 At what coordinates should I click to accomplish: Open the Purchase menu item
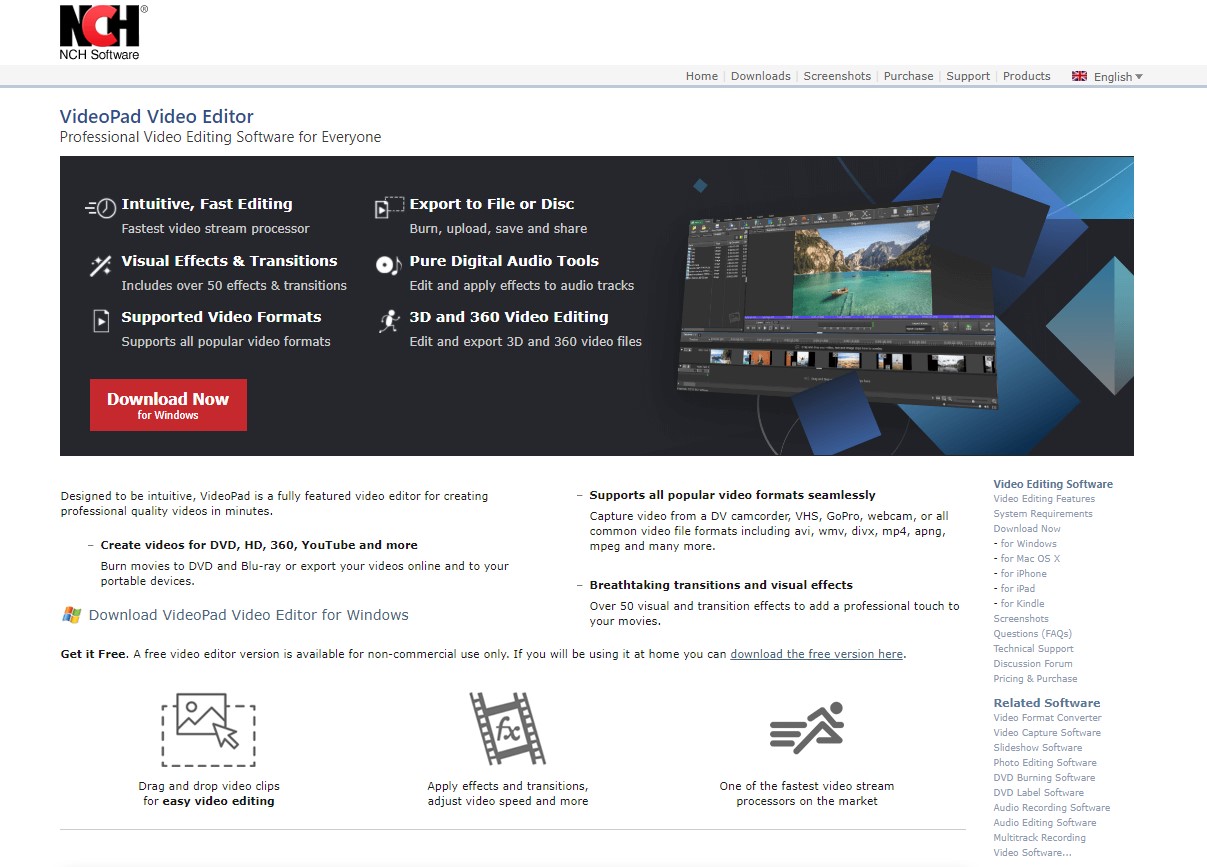[909, 76]
